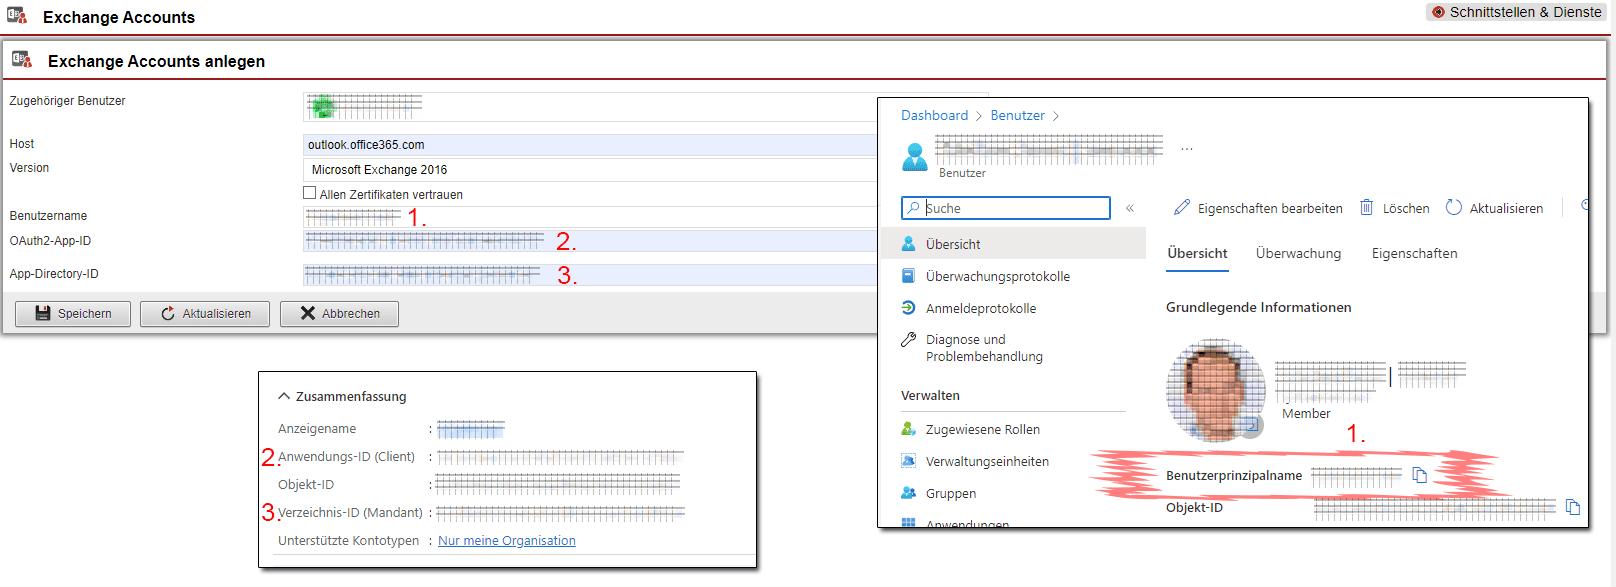Click the copy icon next to Benutzerprinzipalname

pyautogui.click(x=1419, y=475)
